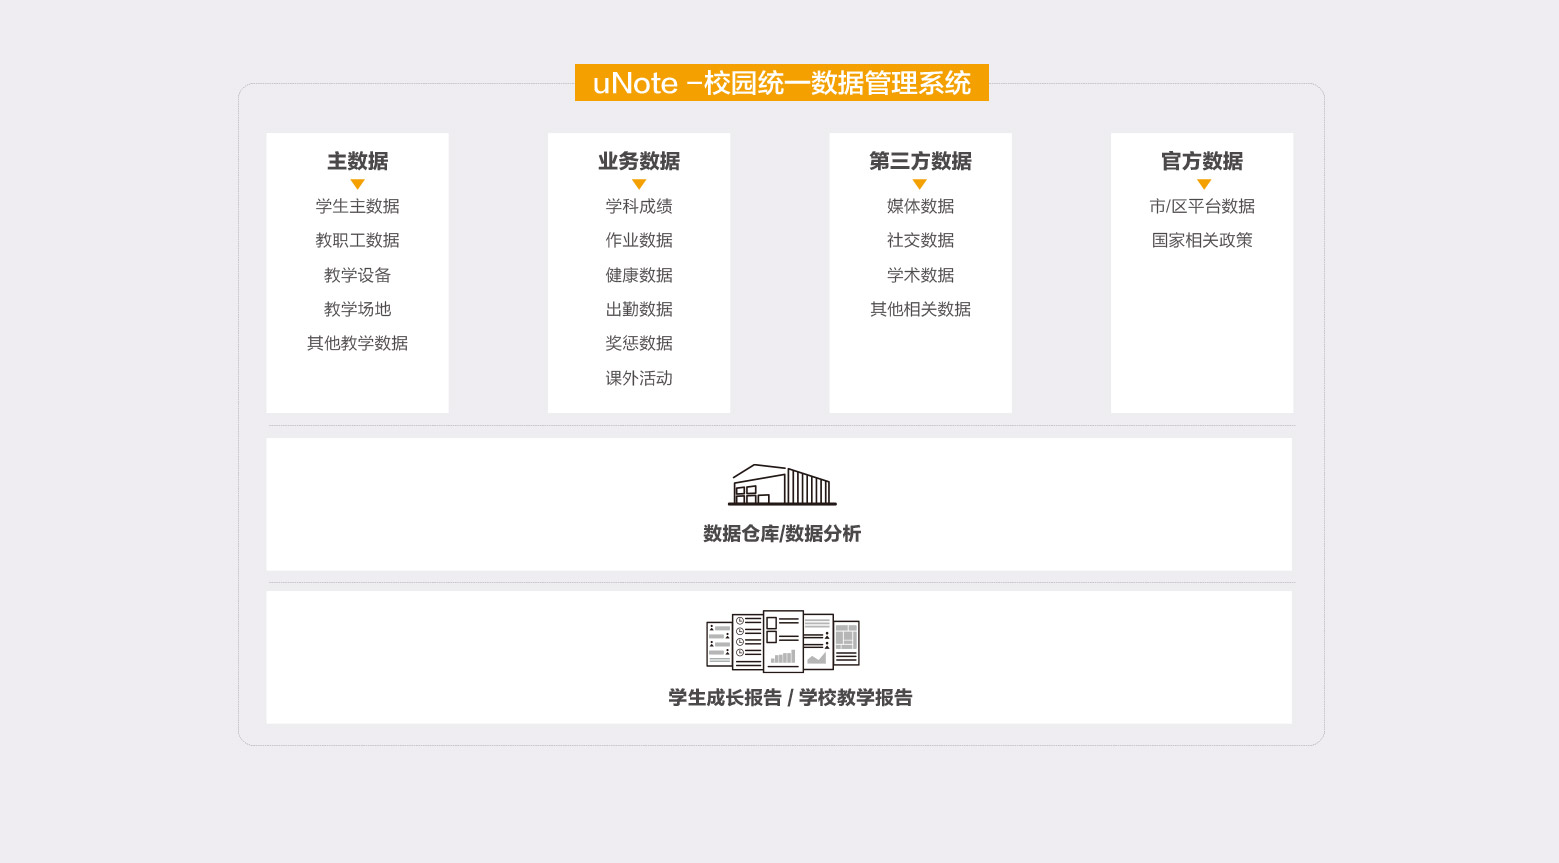
Task: Click the 数据仓库/数据分析 label
Action: [782, 534]
